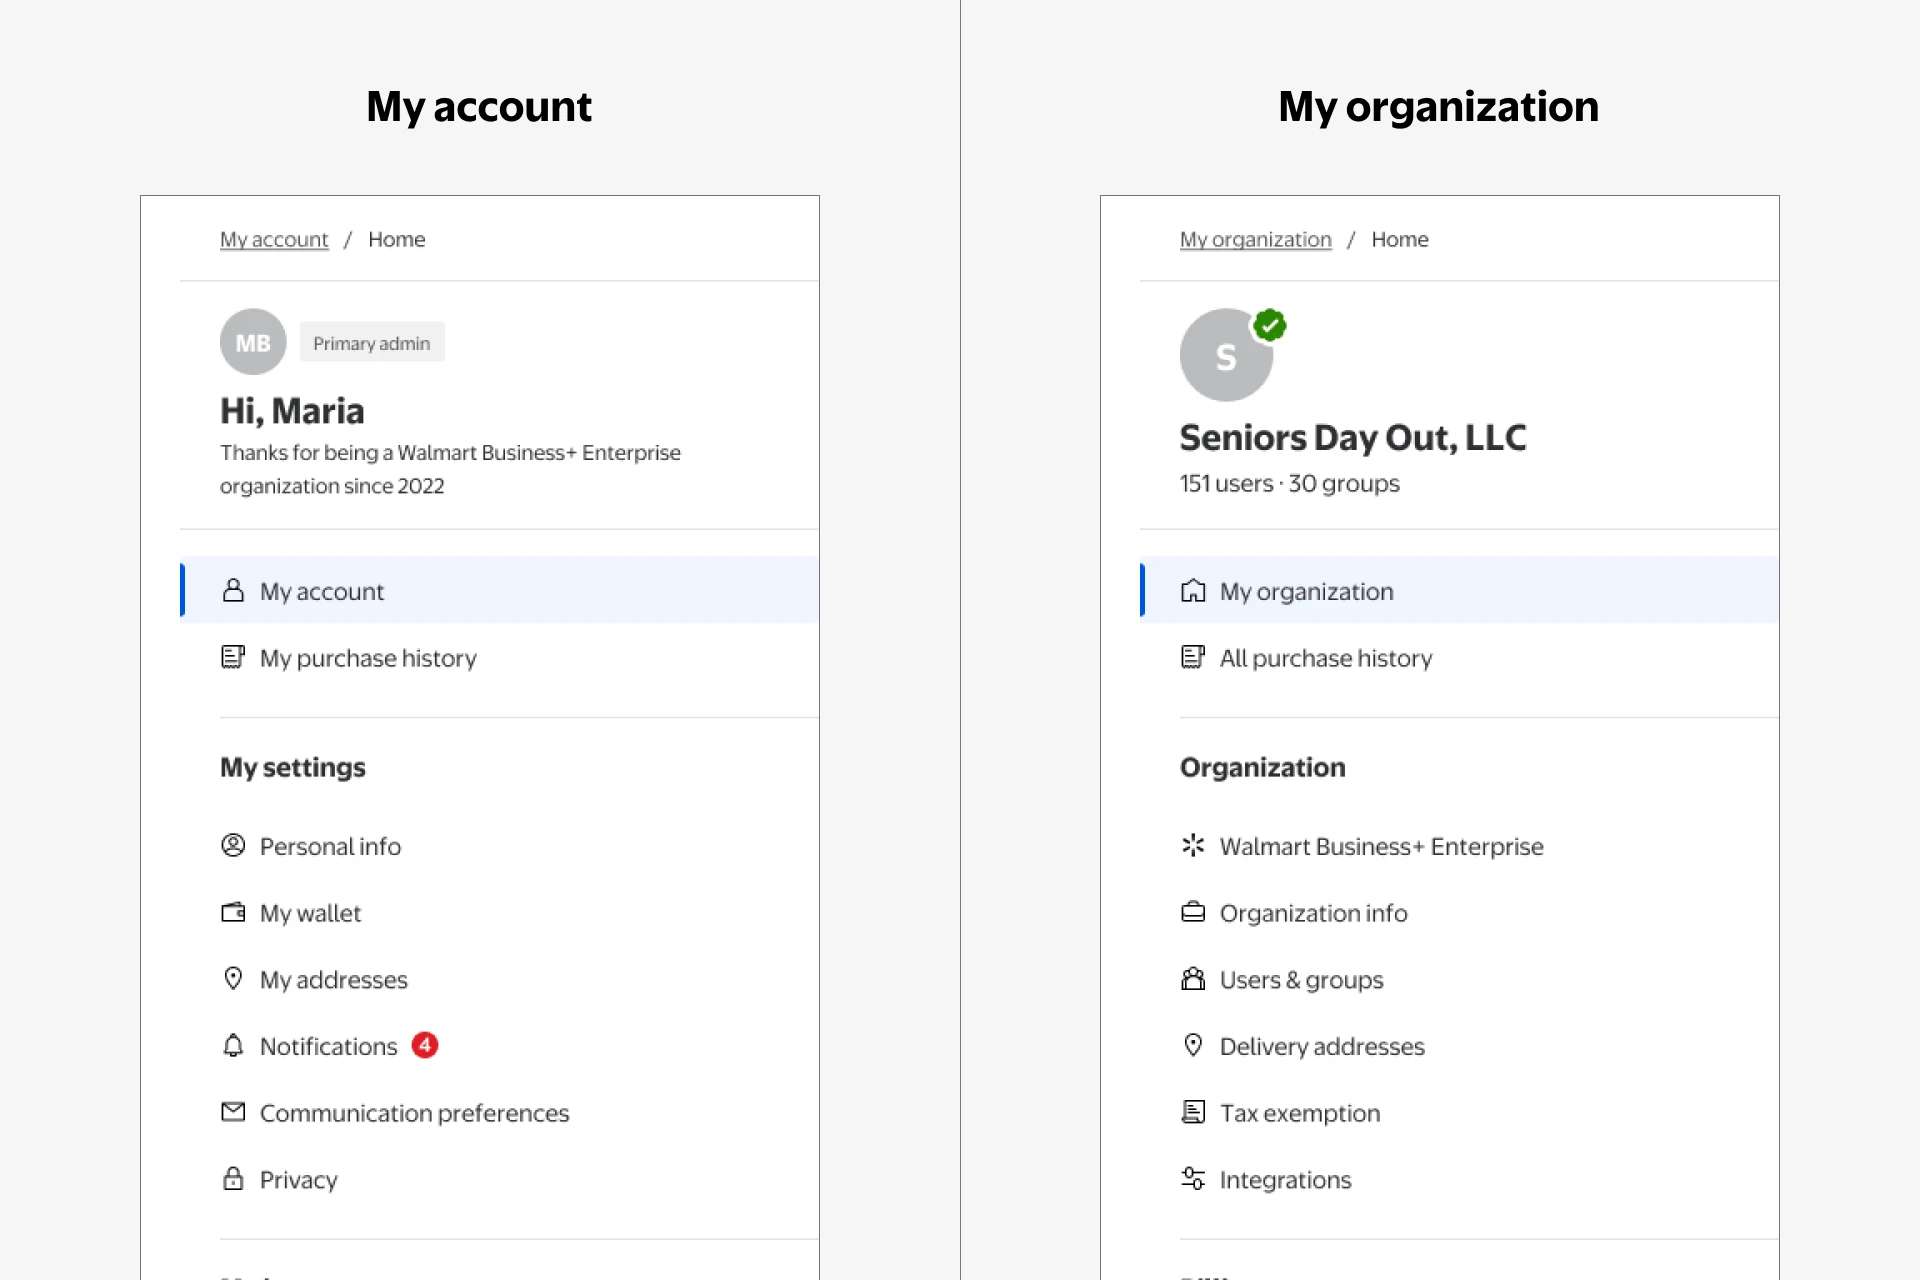The height and width of the screenshot is (1280, 1920).
Task: Click the map pin icon for Delivery addresses
Action: point(1193,1045)
